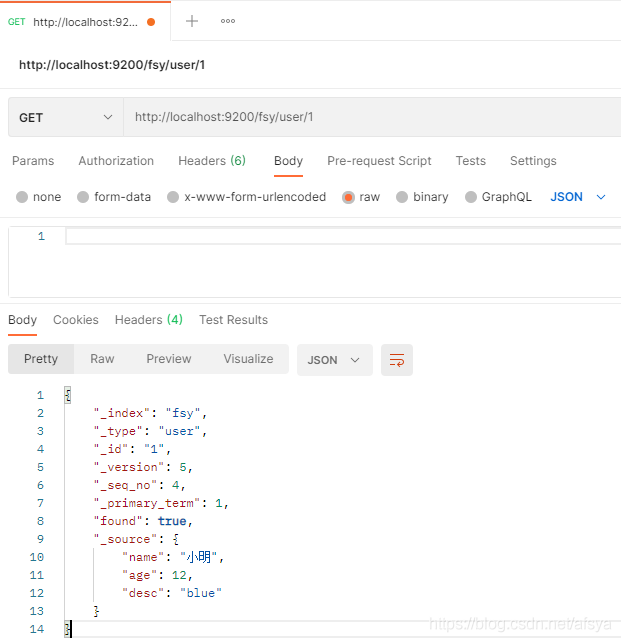The height and width of the screenshot is (642, 621).
Task: Select the form-data radio option
Action: click(x=83, y=197)
